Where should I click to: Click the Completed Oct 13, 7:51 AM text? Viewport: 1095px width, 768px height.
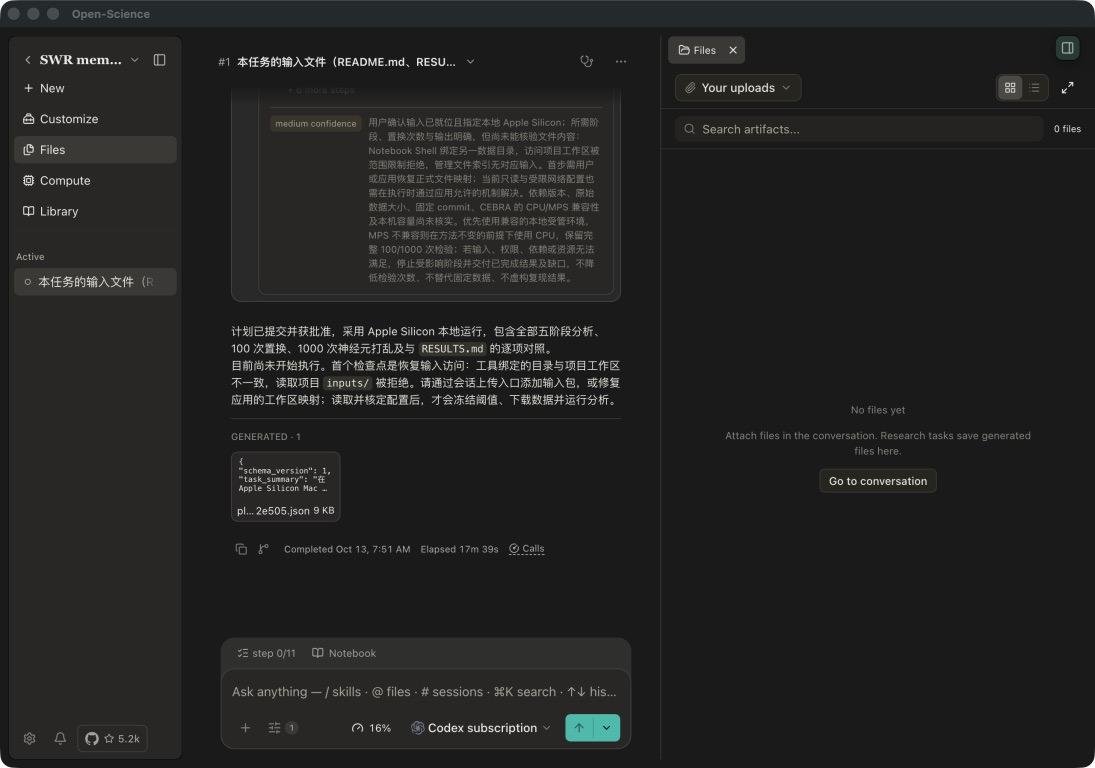(x=347, y=549)
